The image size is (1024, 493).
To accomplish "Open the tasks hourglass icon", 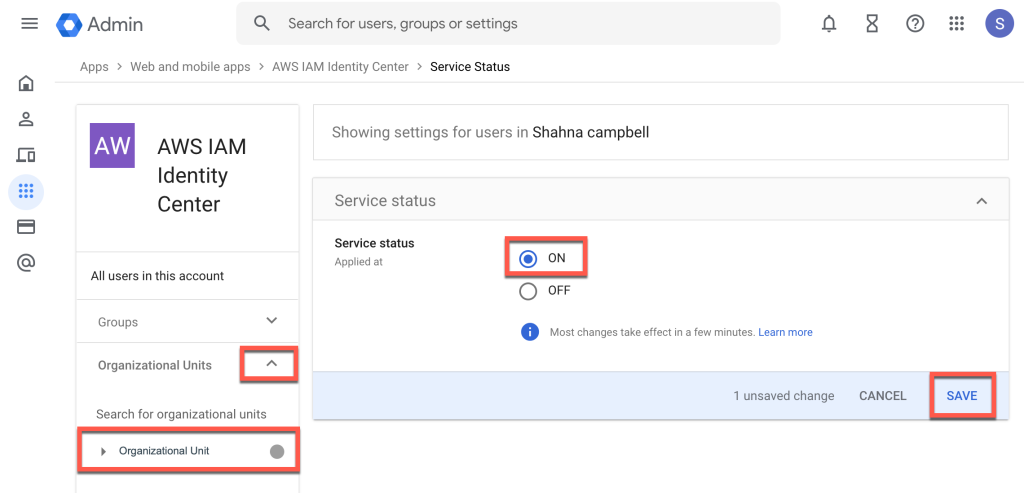I will 872,24.
